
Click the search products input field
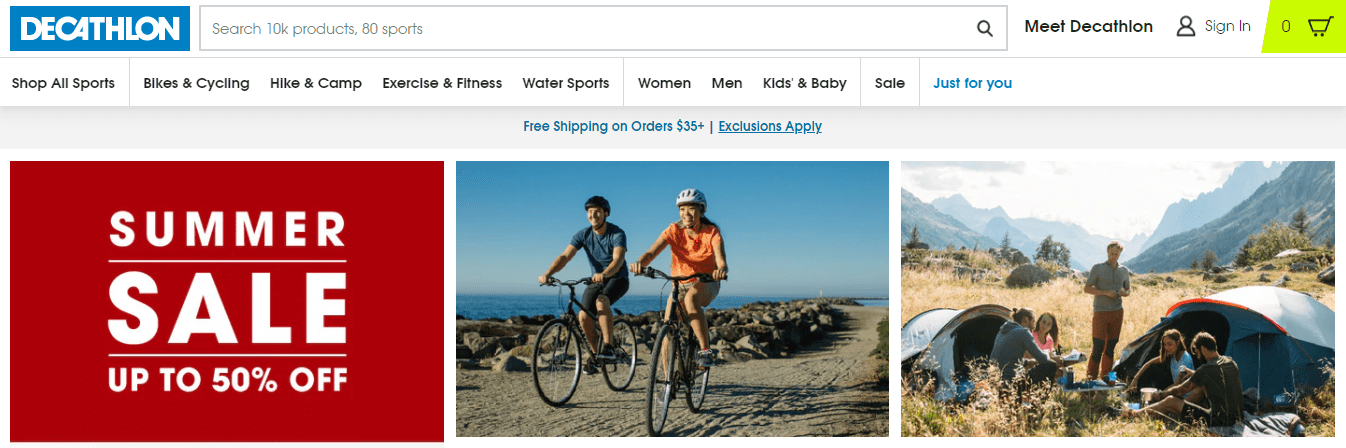pyautogui.click(x=590, y=29)
